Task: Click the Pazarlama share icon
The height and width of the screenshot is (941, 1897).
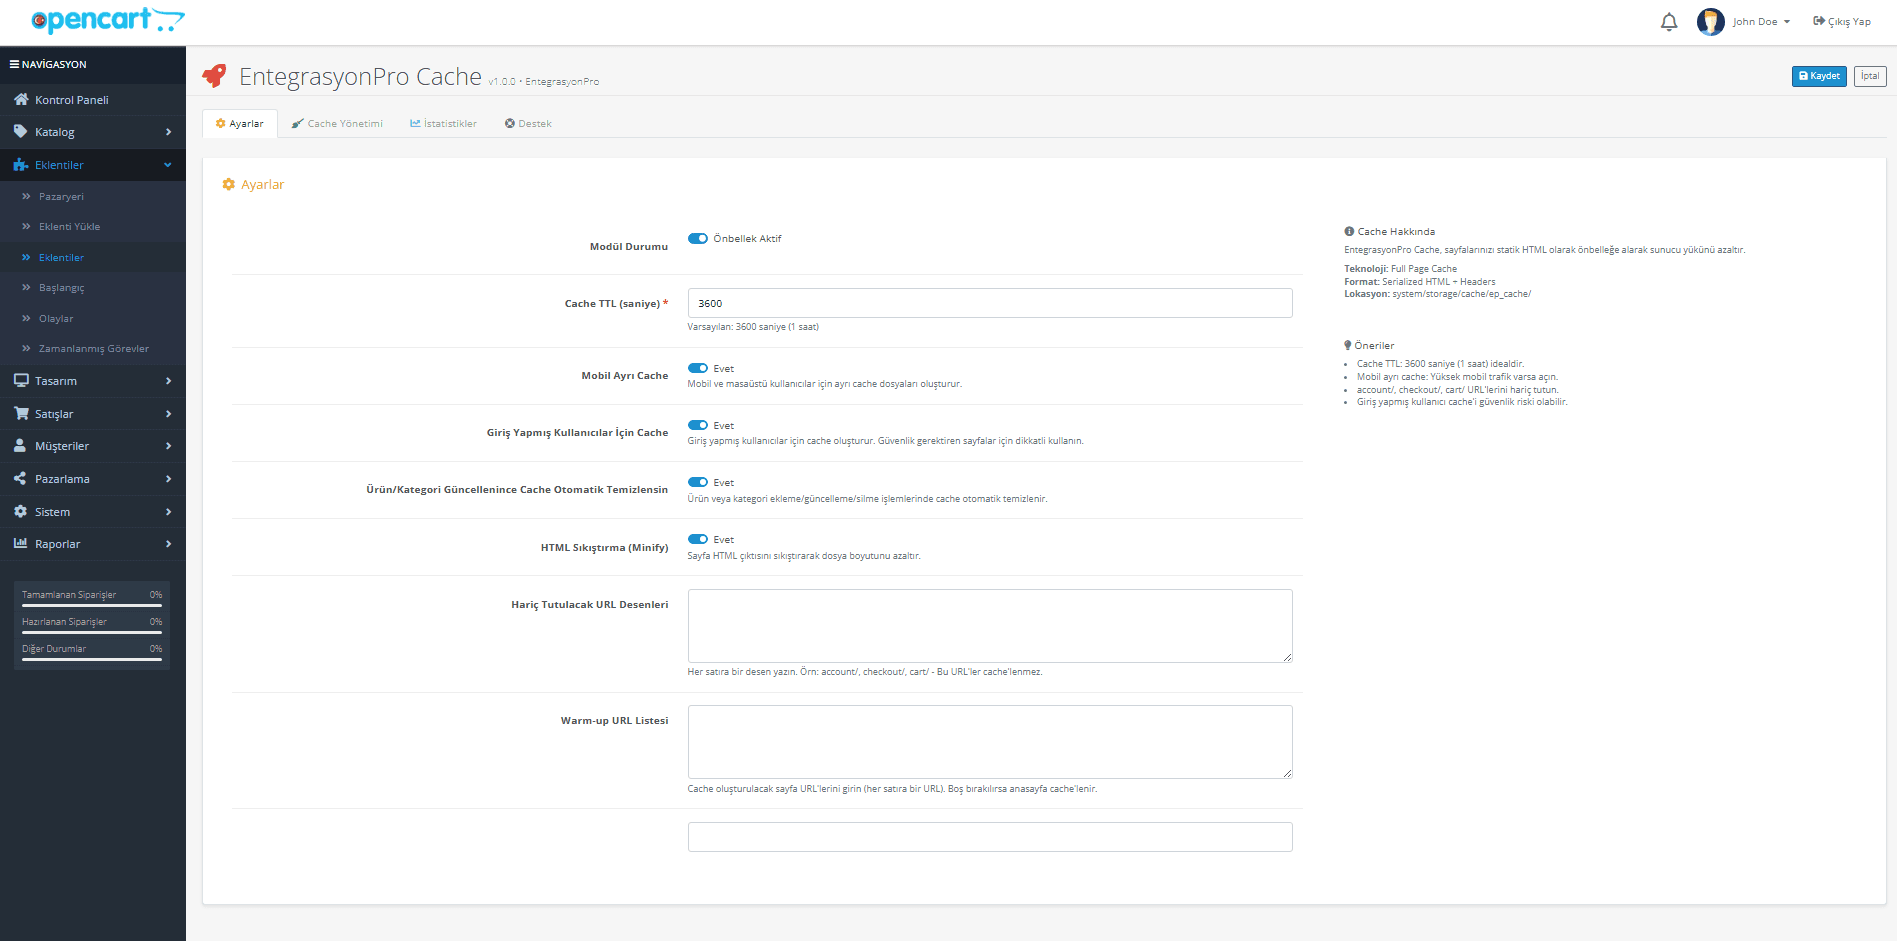Action: coord(20,479)
